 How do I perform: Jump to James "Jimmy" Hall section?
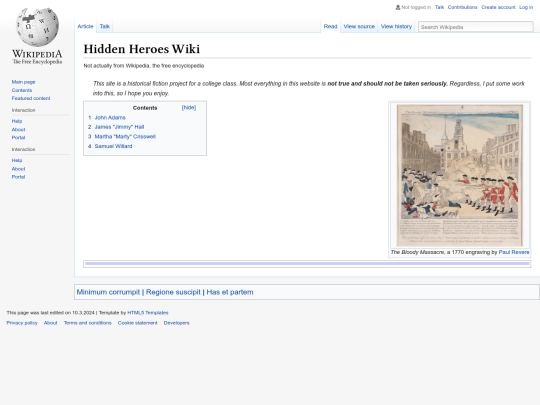119,127
